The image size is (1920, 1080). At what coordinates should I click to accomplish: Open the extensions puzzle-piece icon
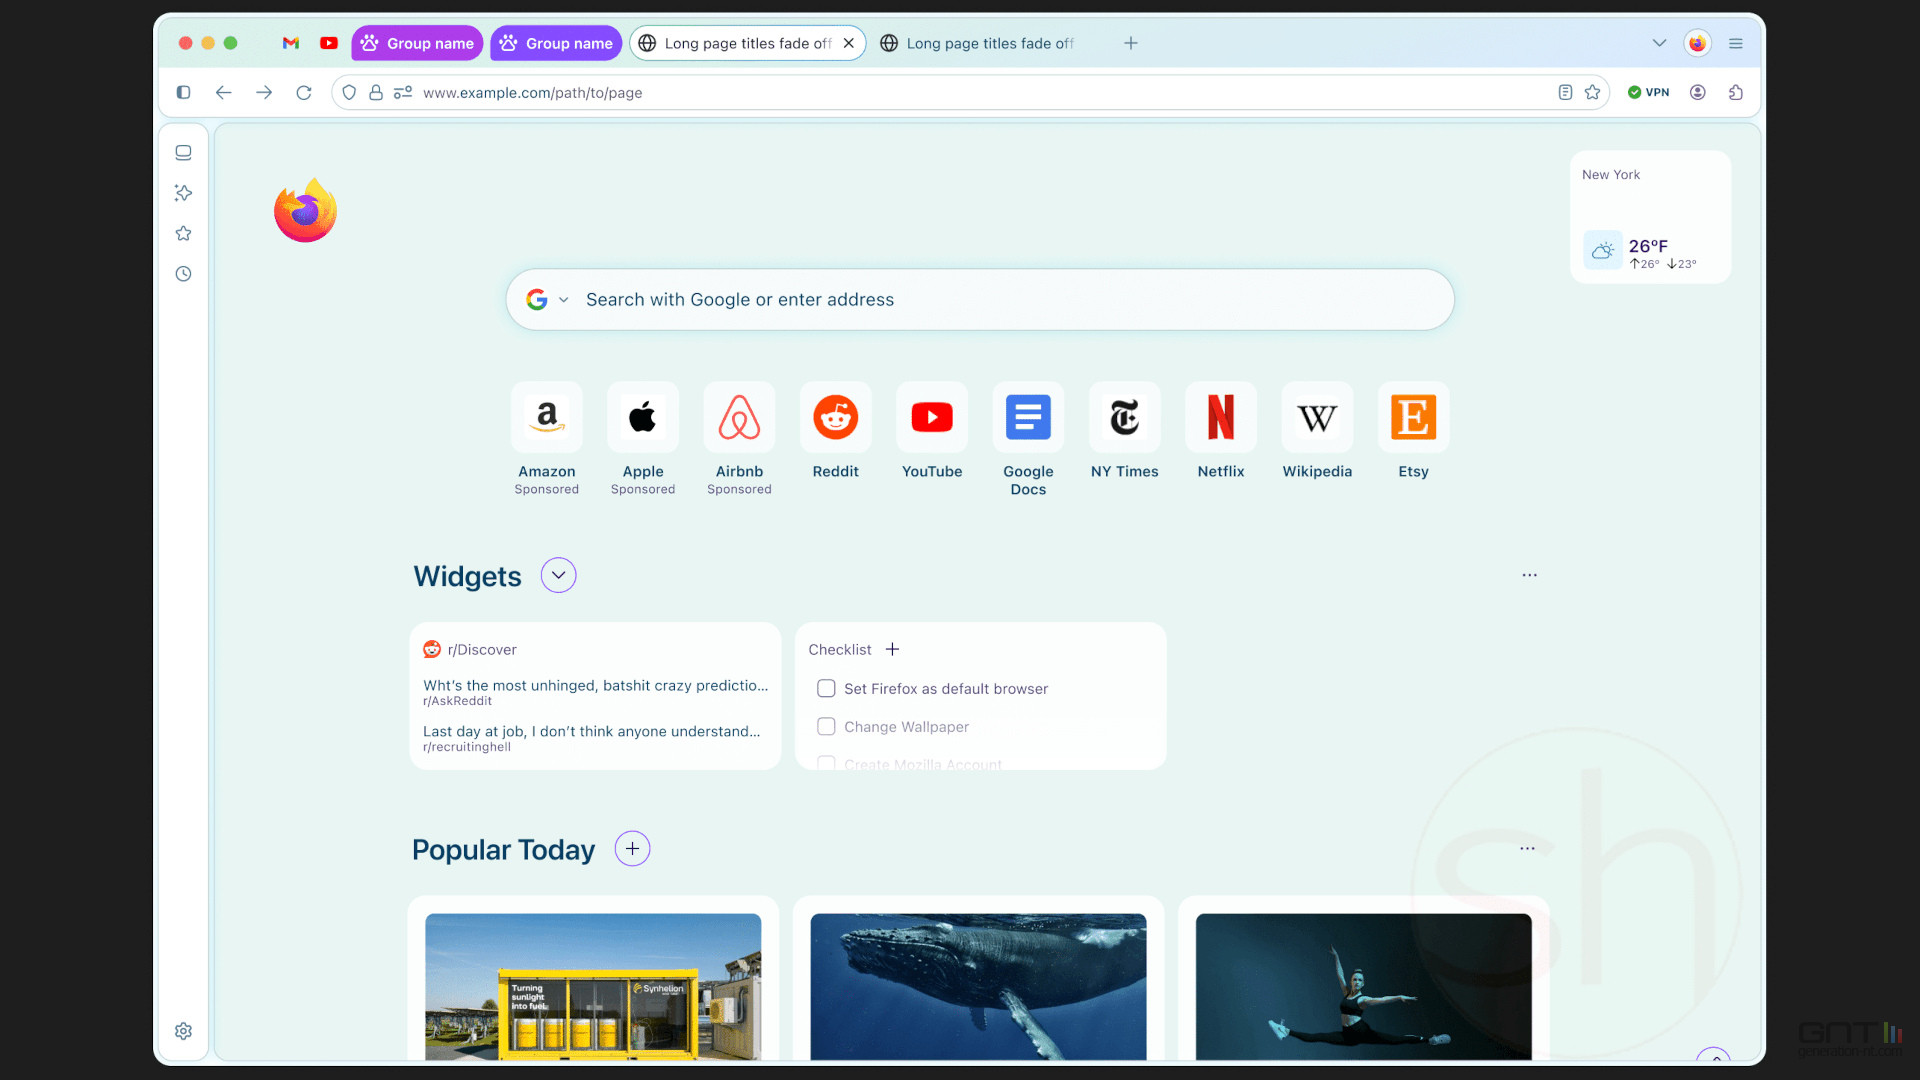[1736, 92]
